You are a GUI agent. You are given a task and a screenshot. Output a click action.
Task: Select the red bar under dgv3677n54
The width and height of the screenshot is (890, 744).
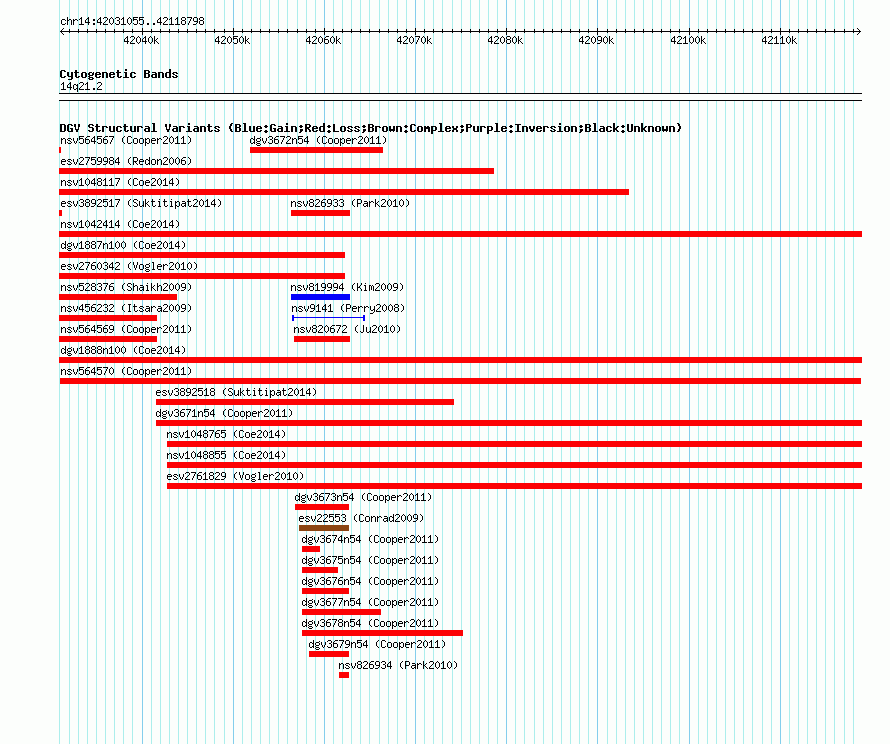coord(341,612)
